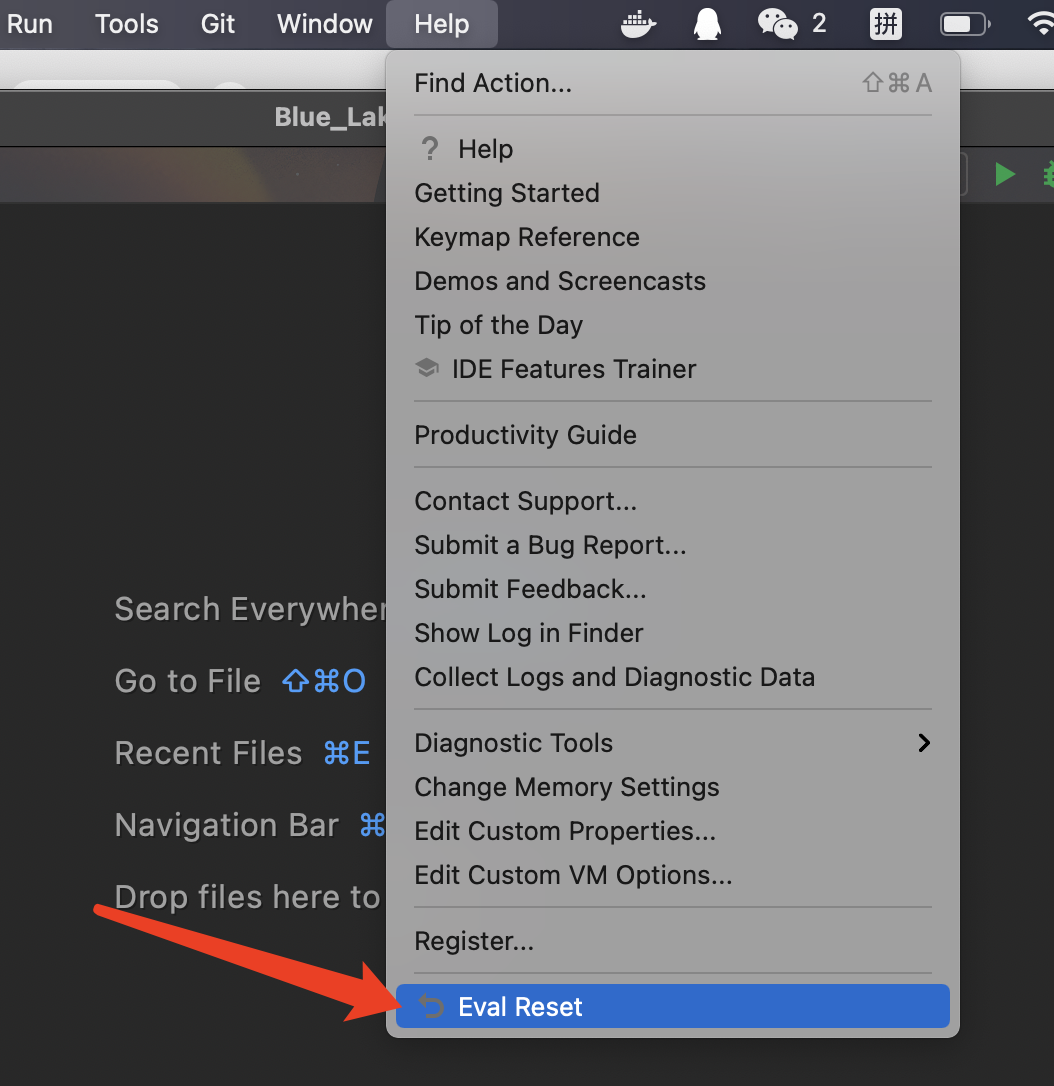Open the Tools menu

[x=127, y=24]
